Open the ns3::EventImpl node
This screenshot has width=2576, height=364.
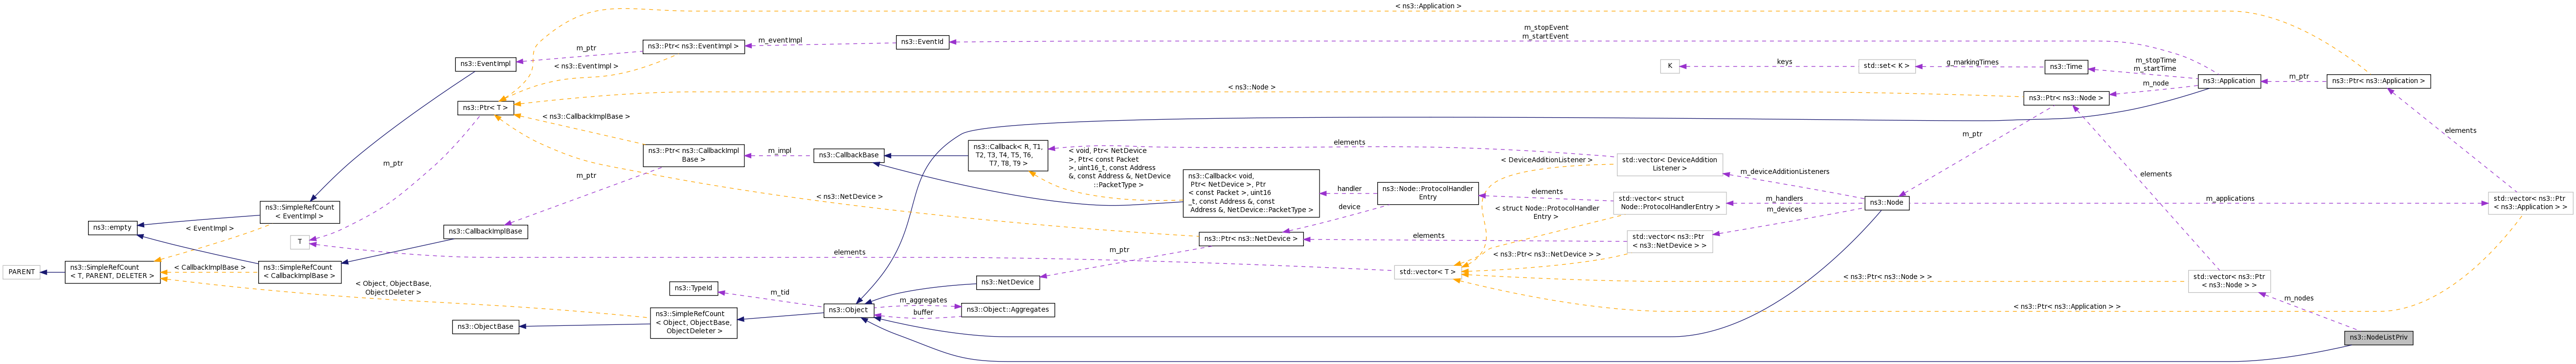[x=485, y=64]
